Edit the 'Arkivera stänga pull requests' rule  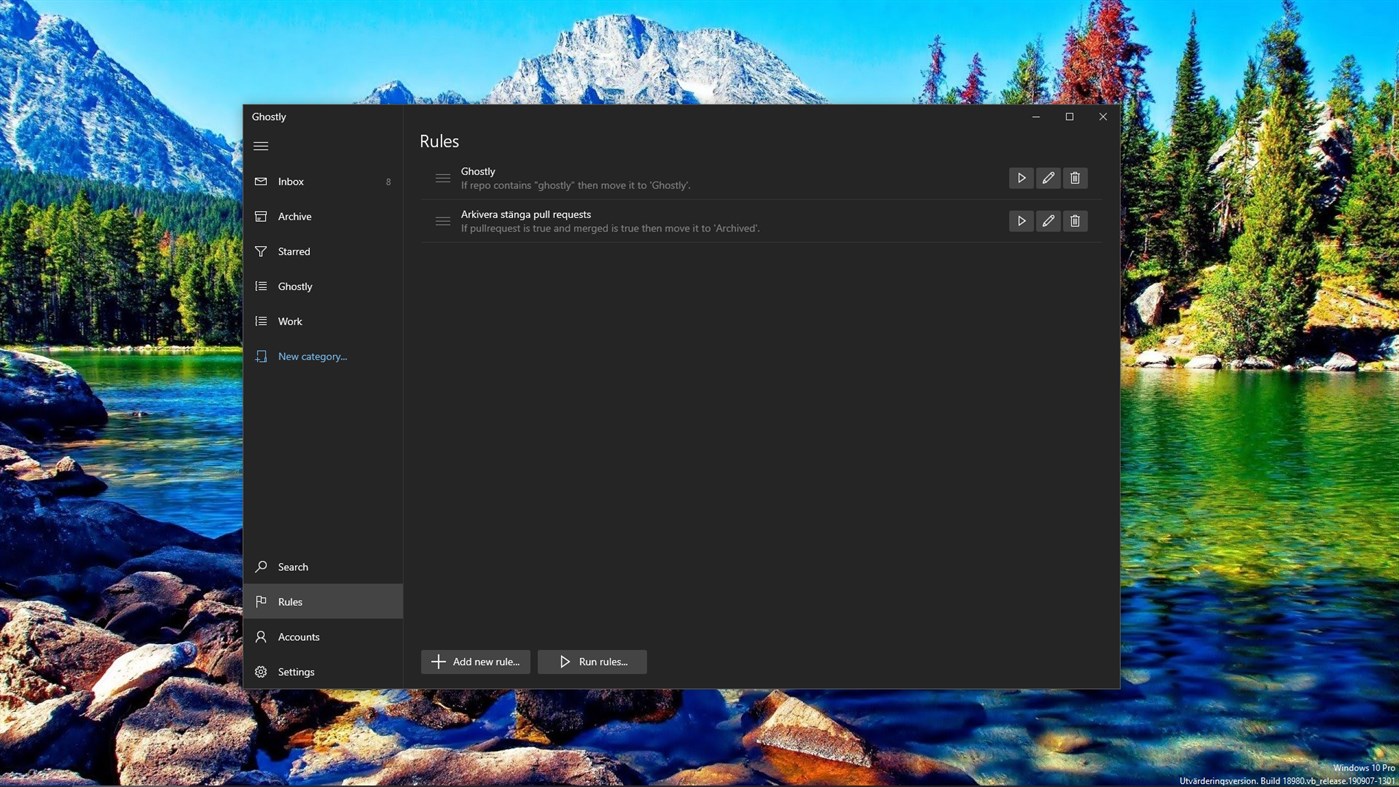click(x=1047, y=220)
